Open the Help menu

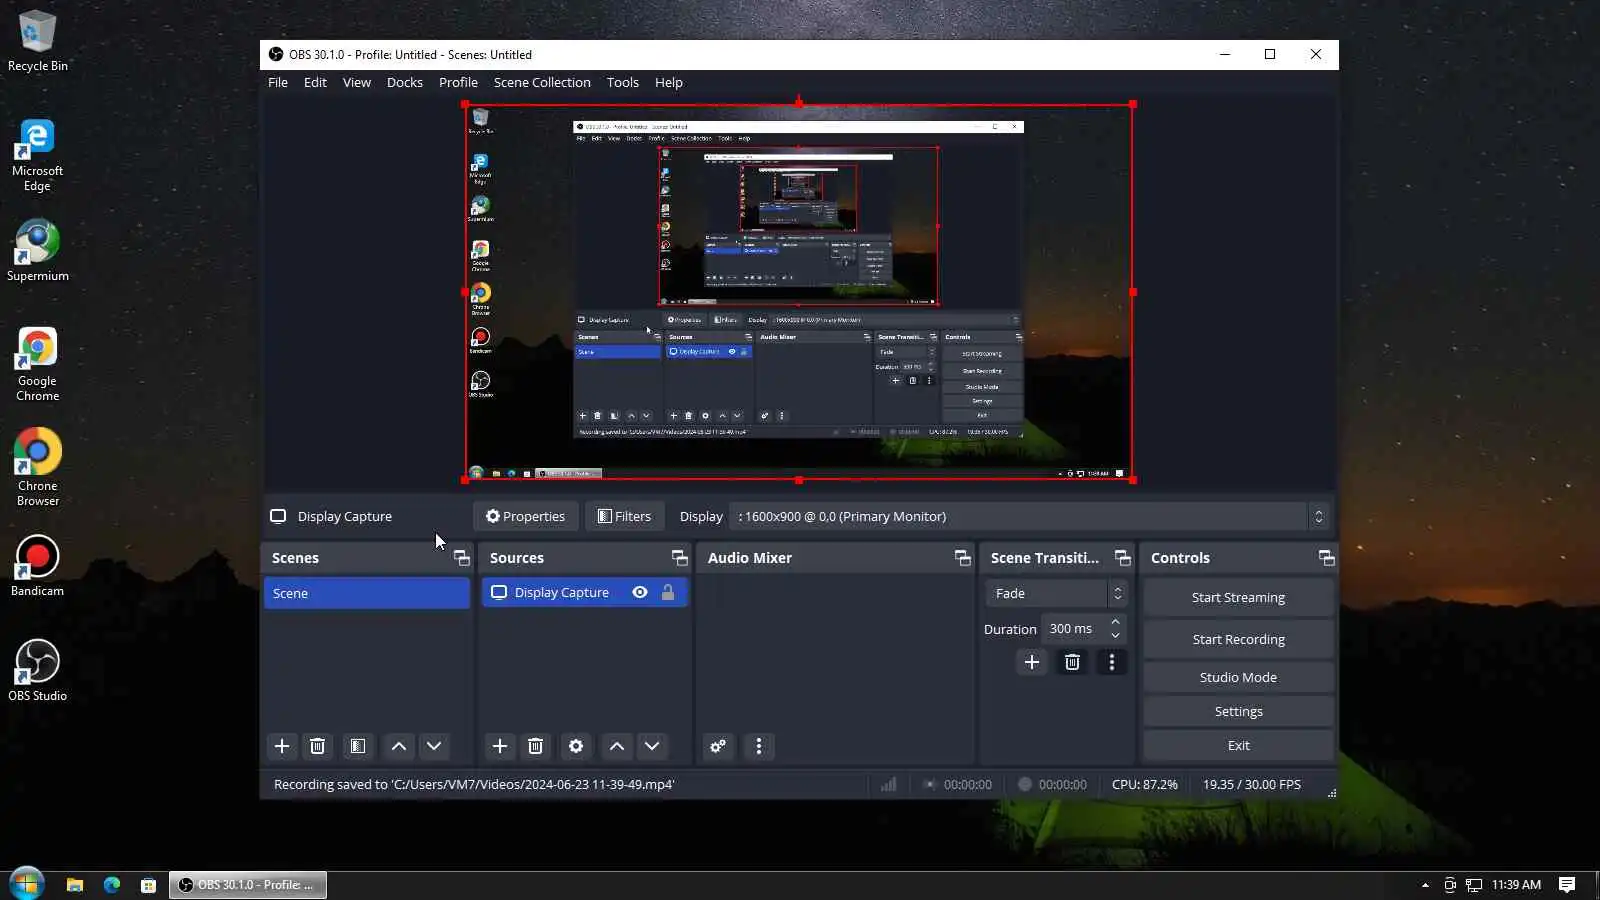click(x=669, y=82)
